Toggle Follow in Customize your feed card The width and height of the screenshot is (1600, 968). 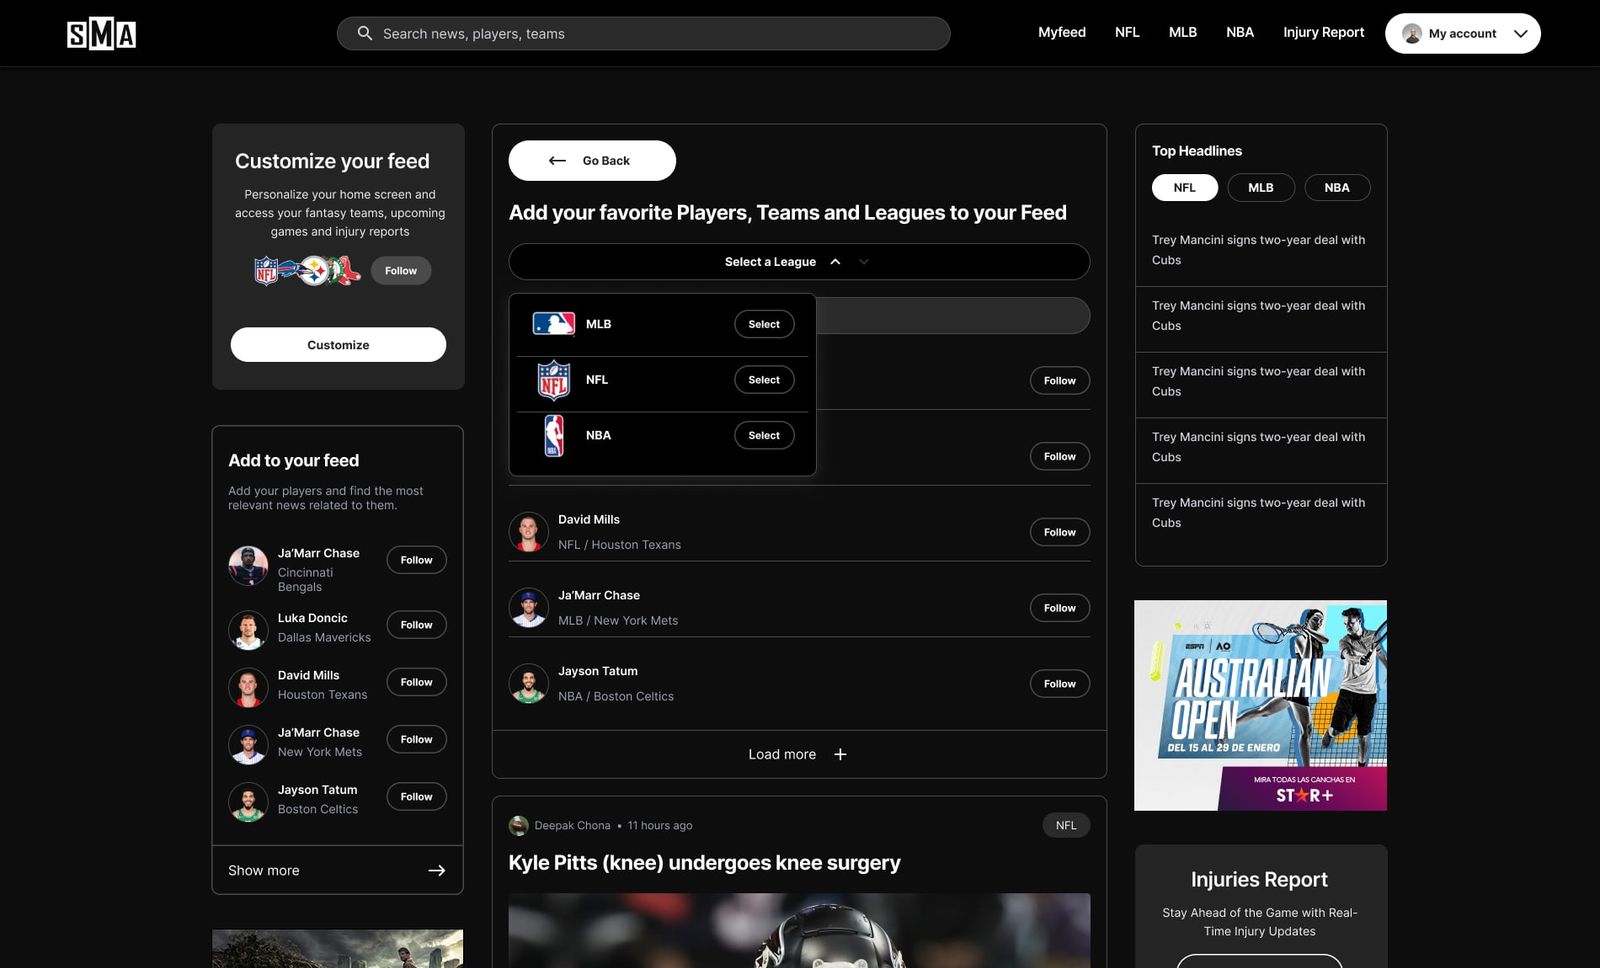click(401, 271)
